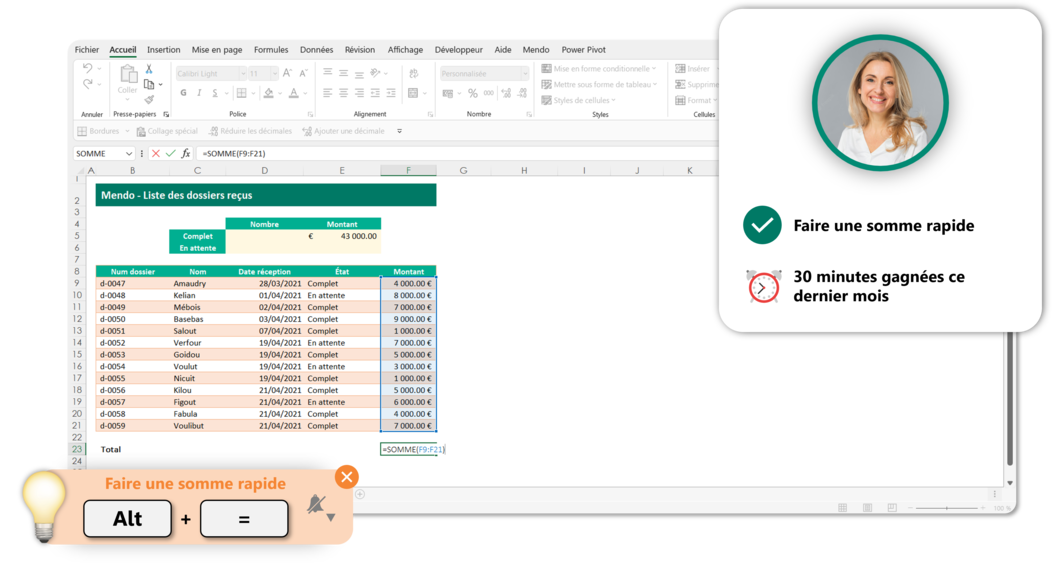Click the text orientation icon
The width and height of the screenshot is (1052, 563).
click(x=376, y=72)
